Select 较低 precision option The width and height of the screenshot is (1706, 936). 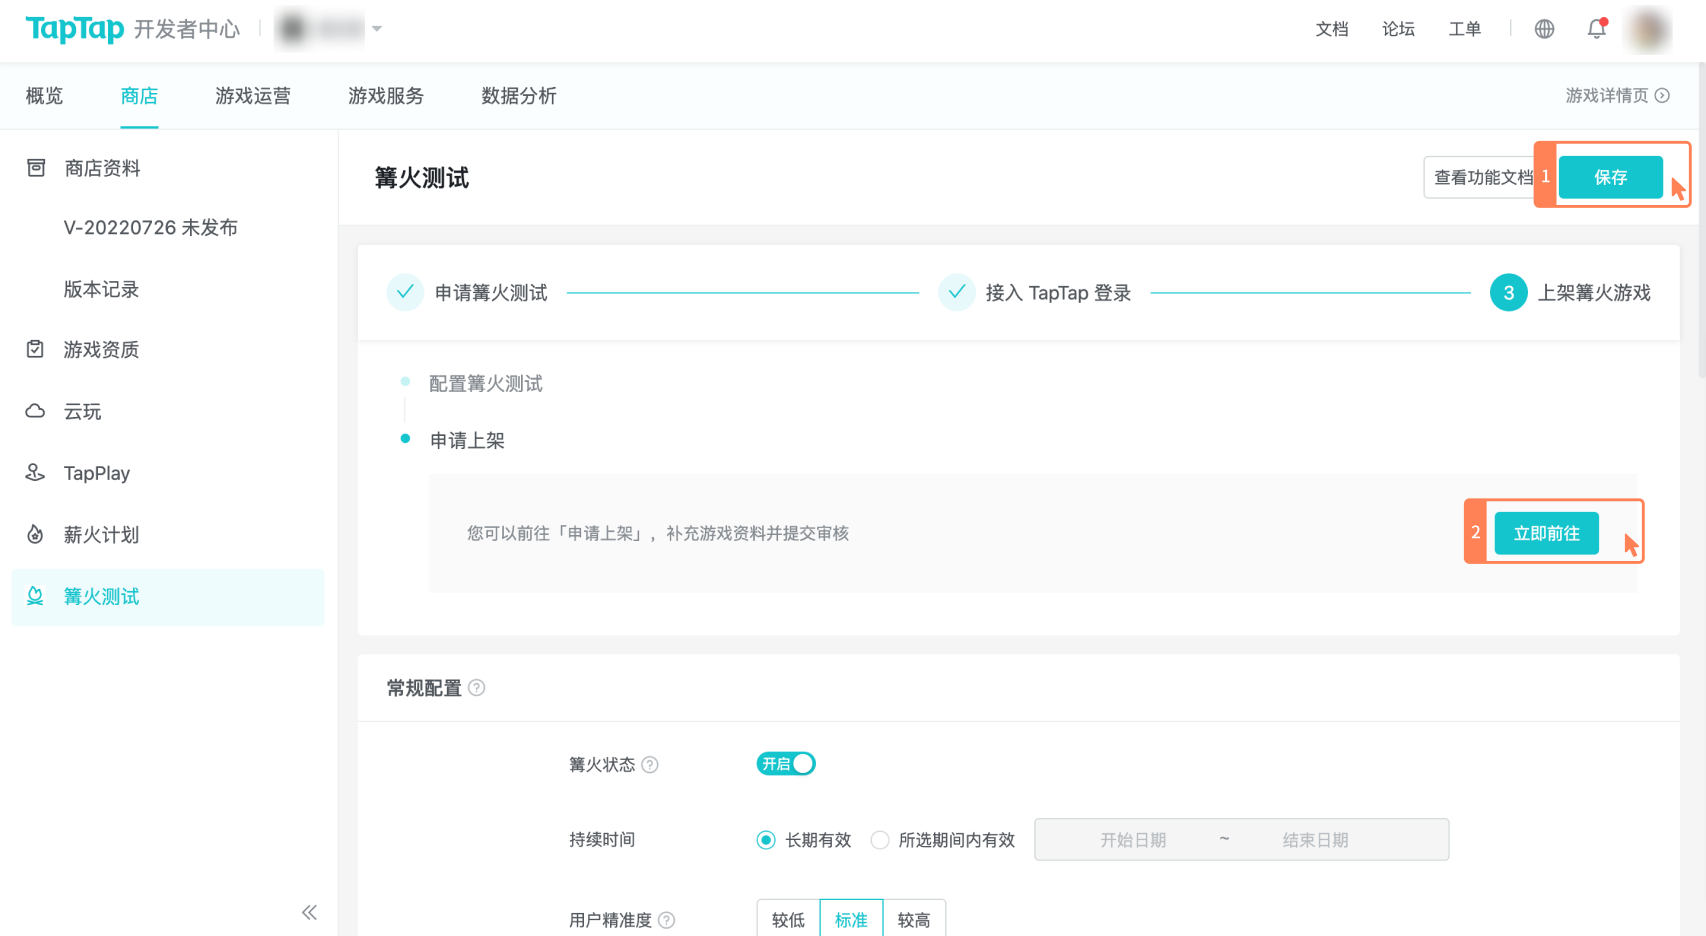[x=788, y=919]
